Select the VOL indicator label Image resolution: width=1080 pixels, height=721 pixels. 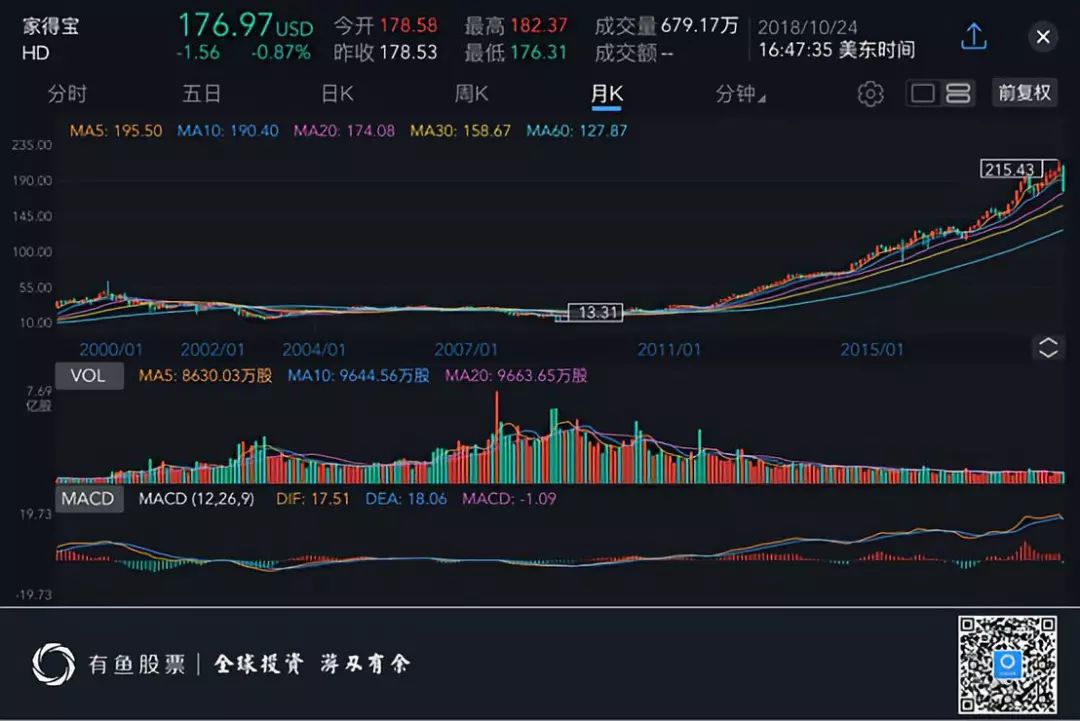point(90,375)
